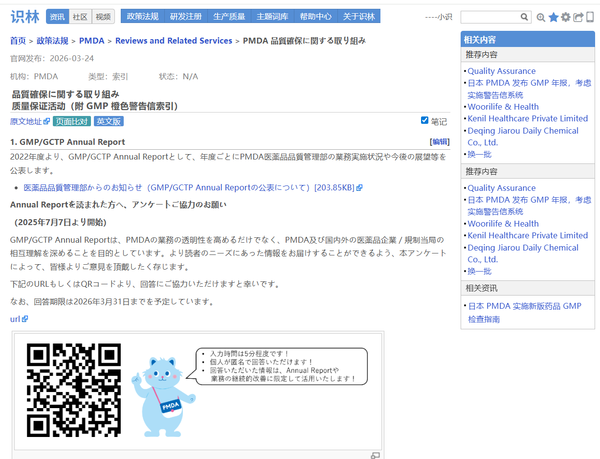
Task: Switch to mobile view via the phone icon
Action: coord(589,17)
